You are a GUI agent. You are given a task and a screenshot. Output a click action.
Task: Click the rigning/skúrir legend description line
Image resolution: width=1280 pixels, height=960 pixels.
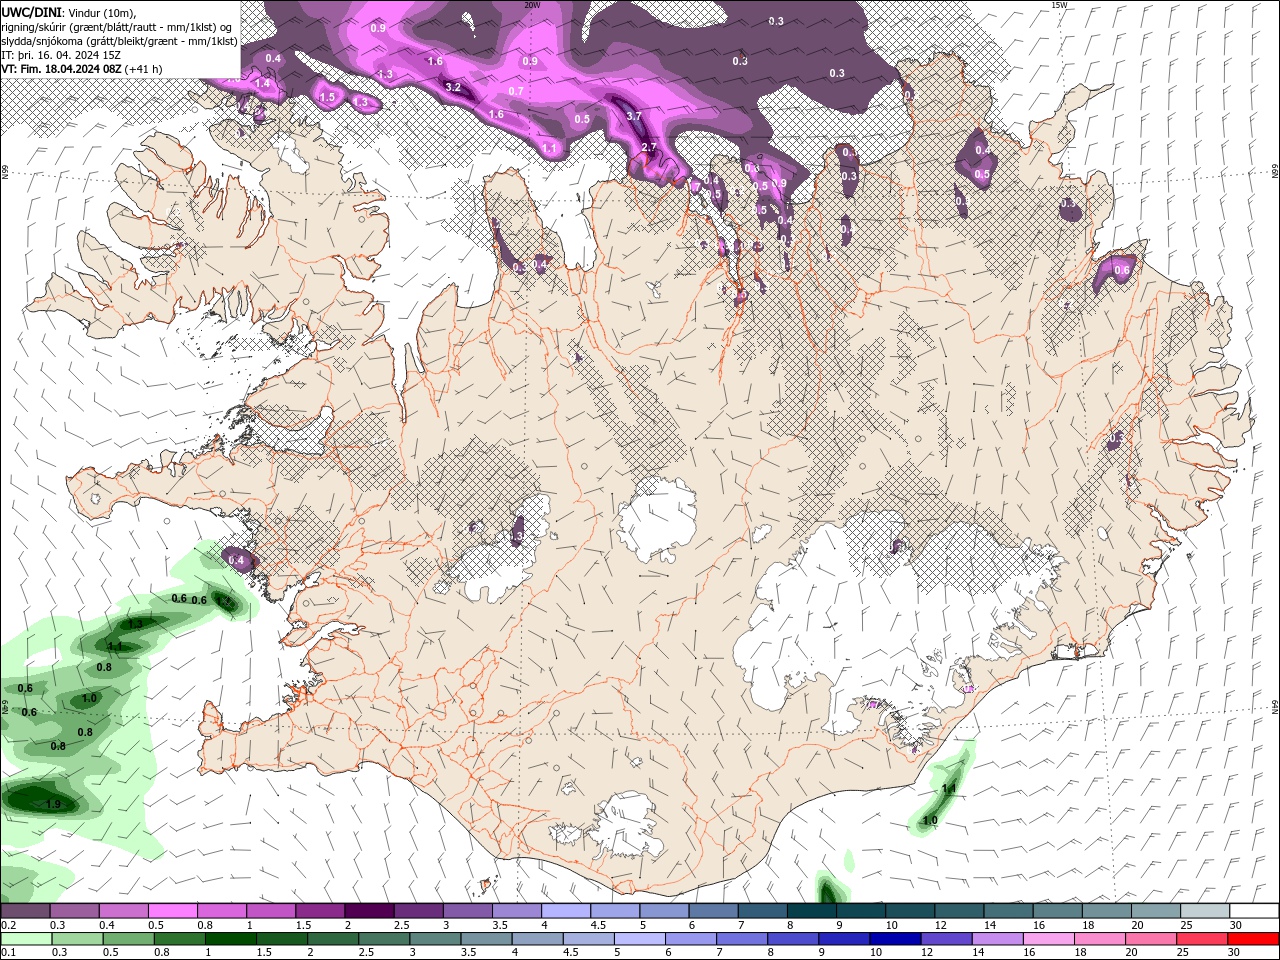point(117,27)
